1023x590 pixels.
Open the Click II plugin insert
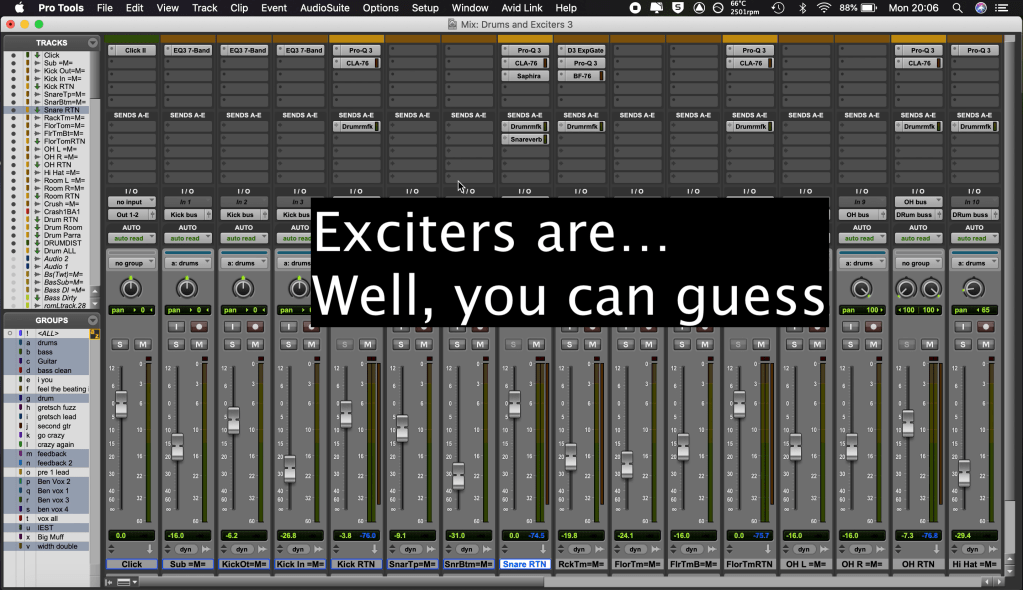coord(131,50)
